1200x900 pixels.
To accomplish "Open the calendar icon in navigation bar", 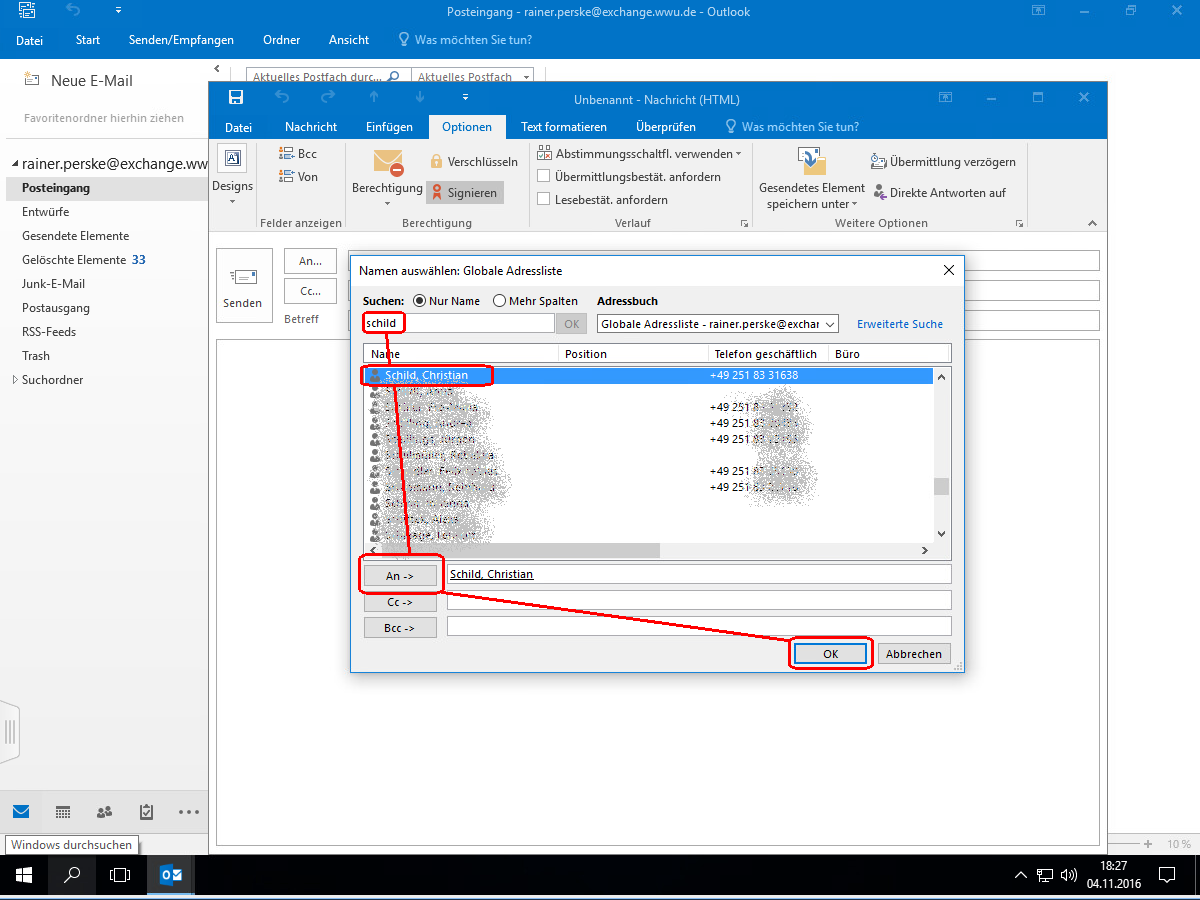I will [x=62, y=812].
